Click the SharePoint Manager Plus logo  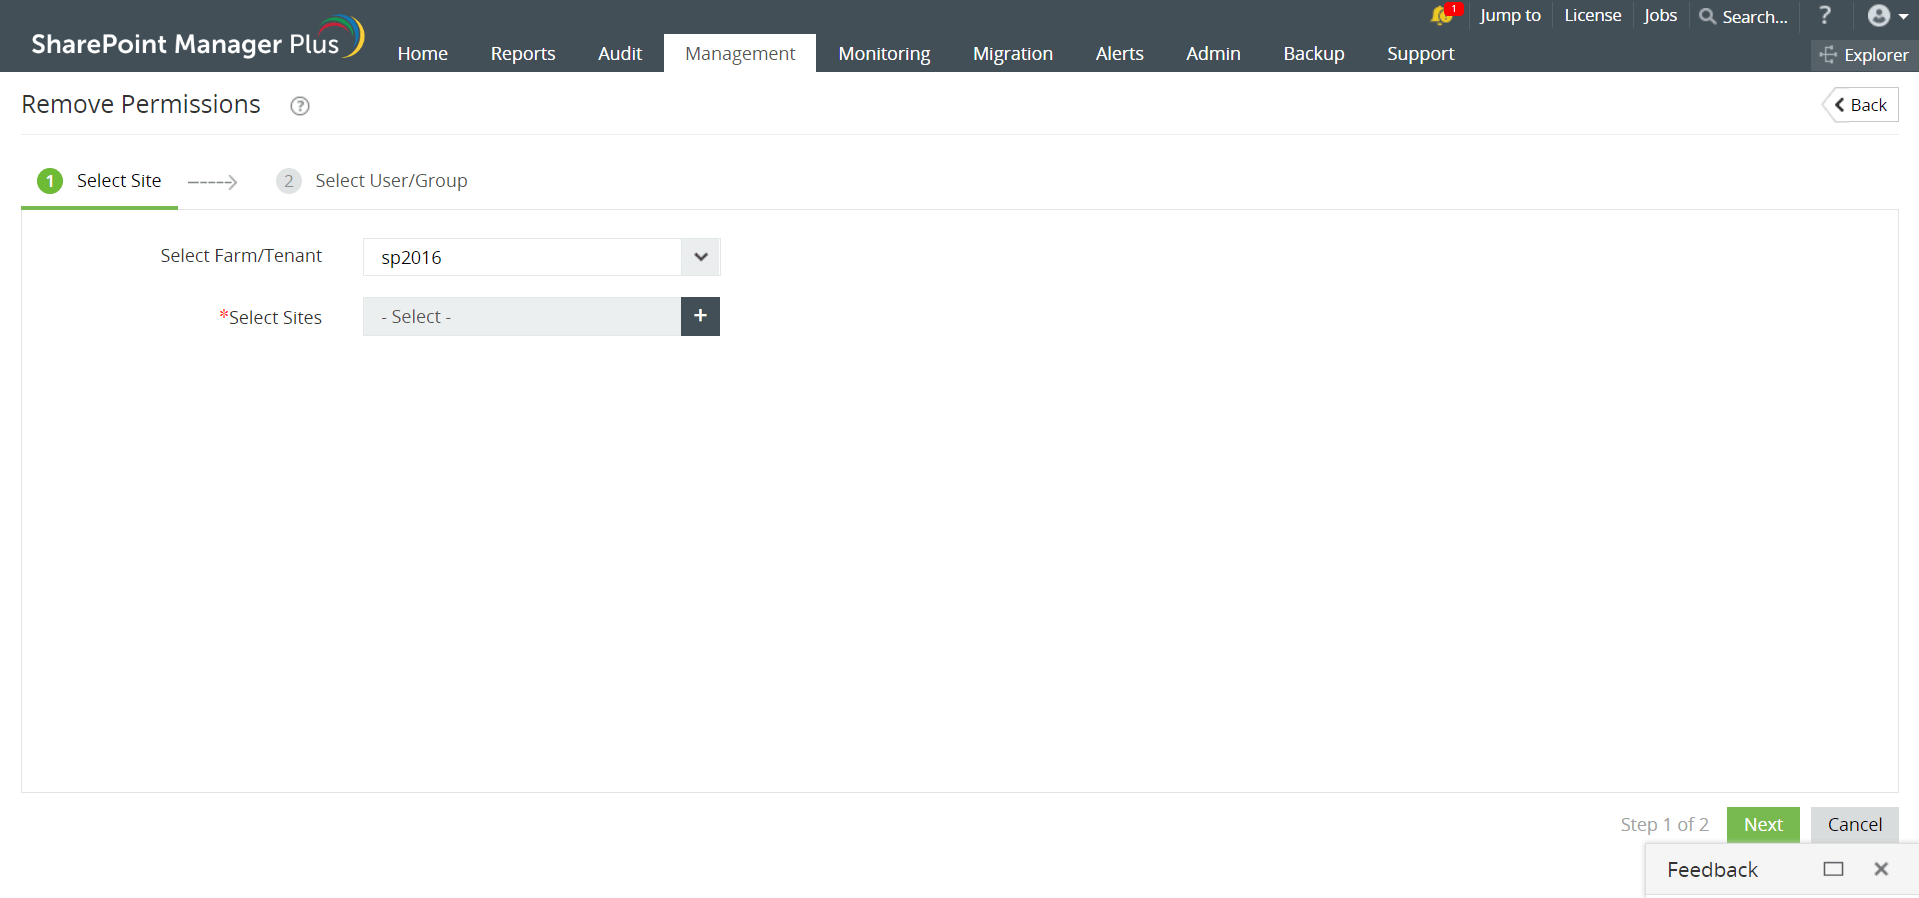pyautogui.click(x=198, y=38)
